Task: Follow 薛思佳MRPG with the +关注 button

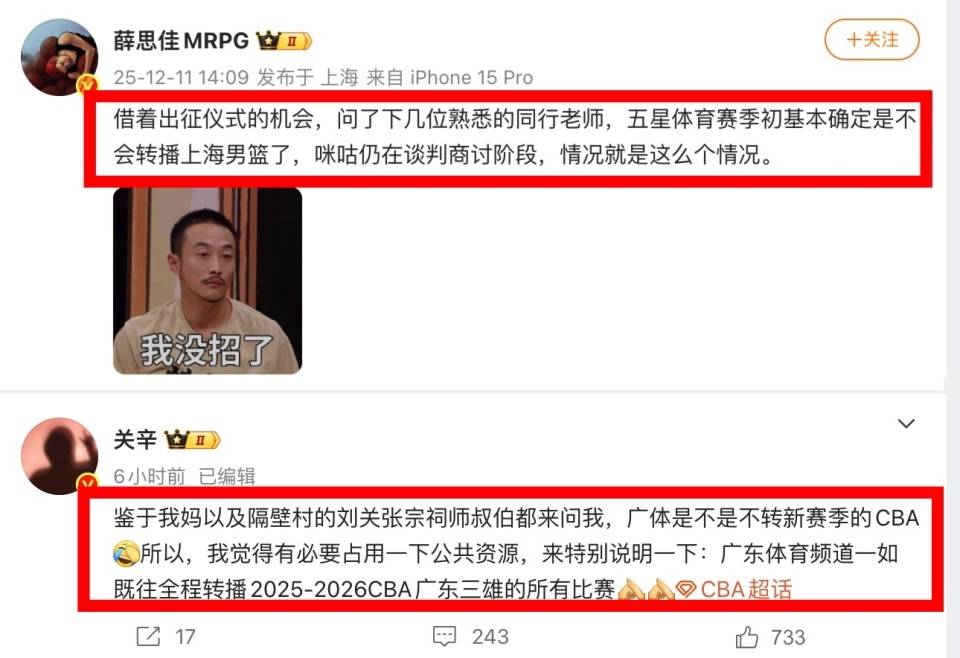Action: coord(871,40)
